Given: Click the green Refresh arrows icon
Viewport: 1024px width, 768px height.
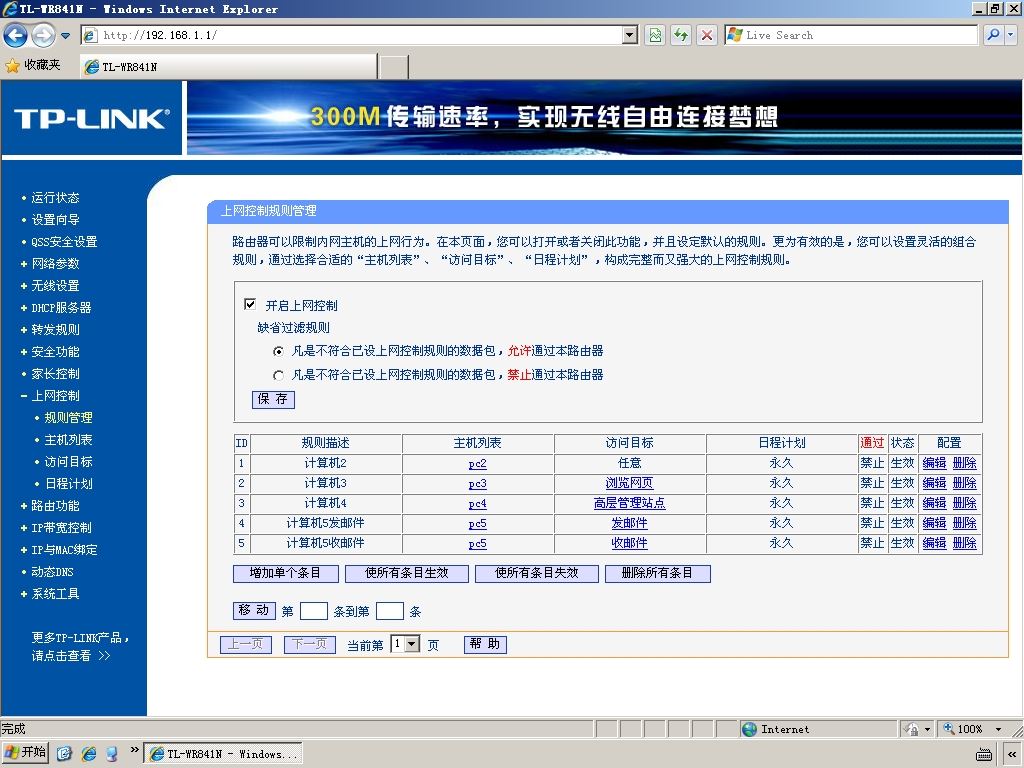Looking at the screenshot, I should (x=681, y=35).
